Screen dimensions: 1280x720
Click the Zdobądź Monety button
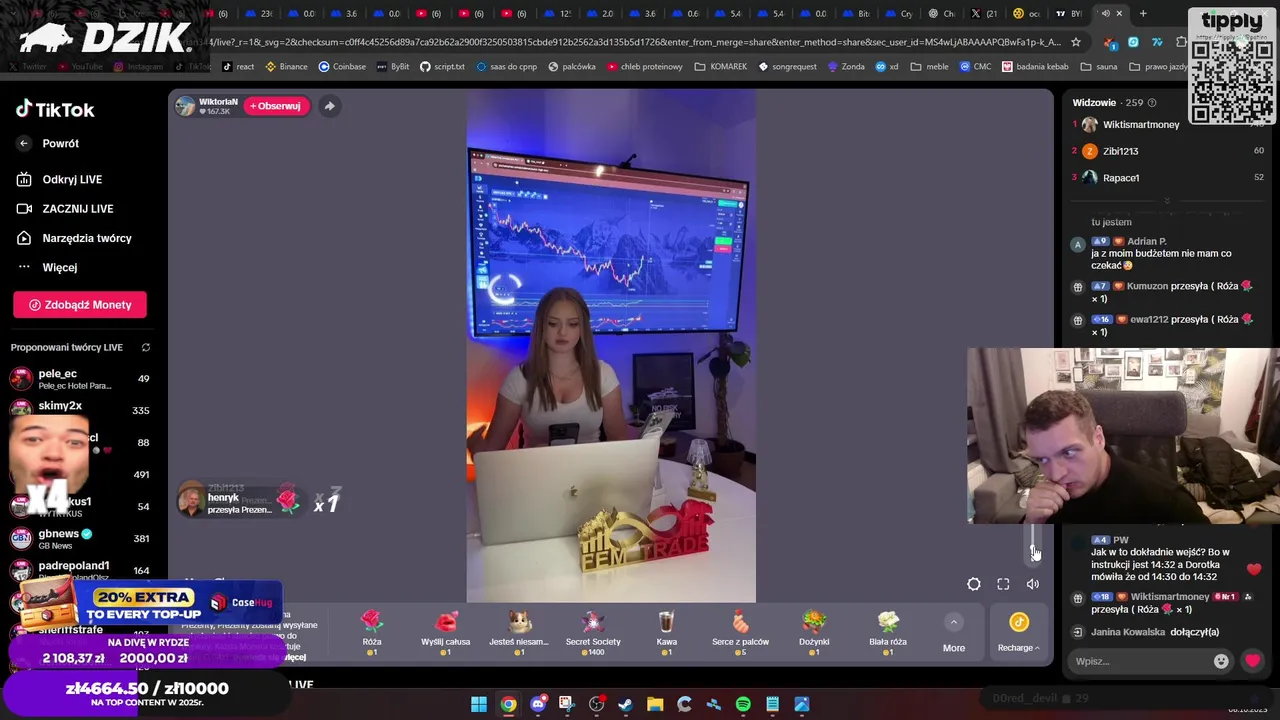[x=80, y=305]
